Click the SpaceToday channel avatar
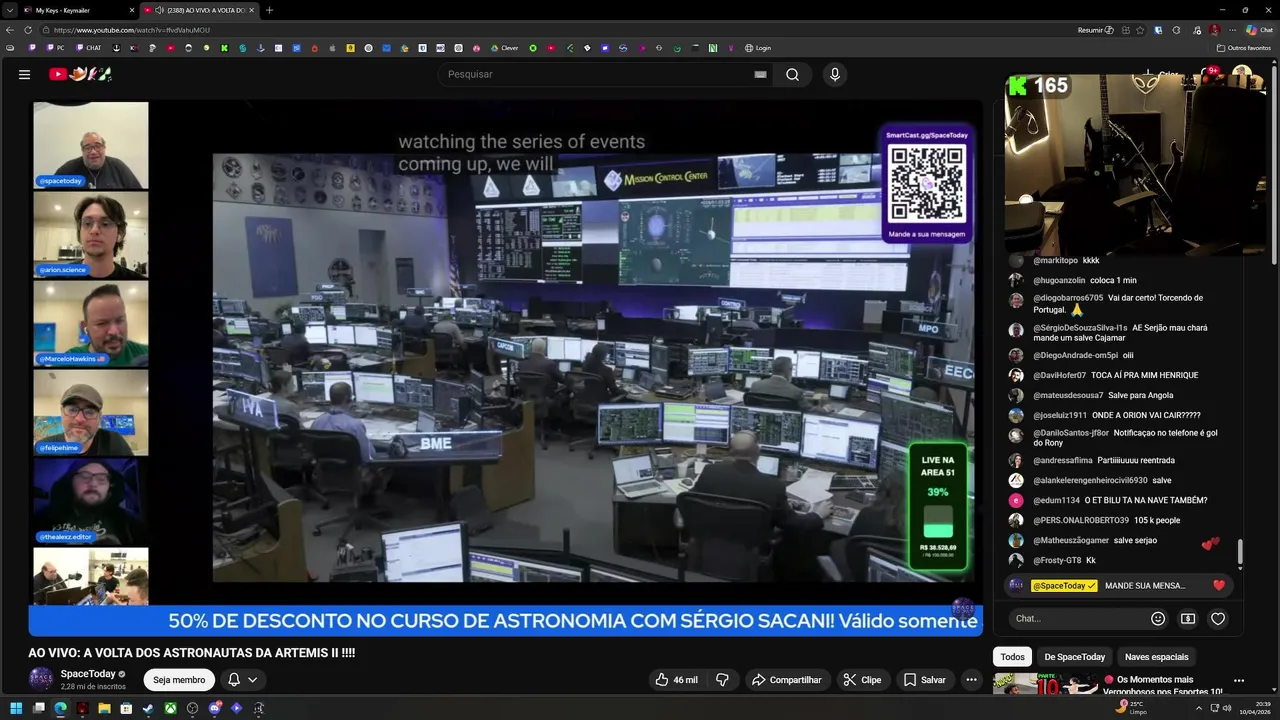Viewport: 1280px width, 720px height. click(41, 679)
